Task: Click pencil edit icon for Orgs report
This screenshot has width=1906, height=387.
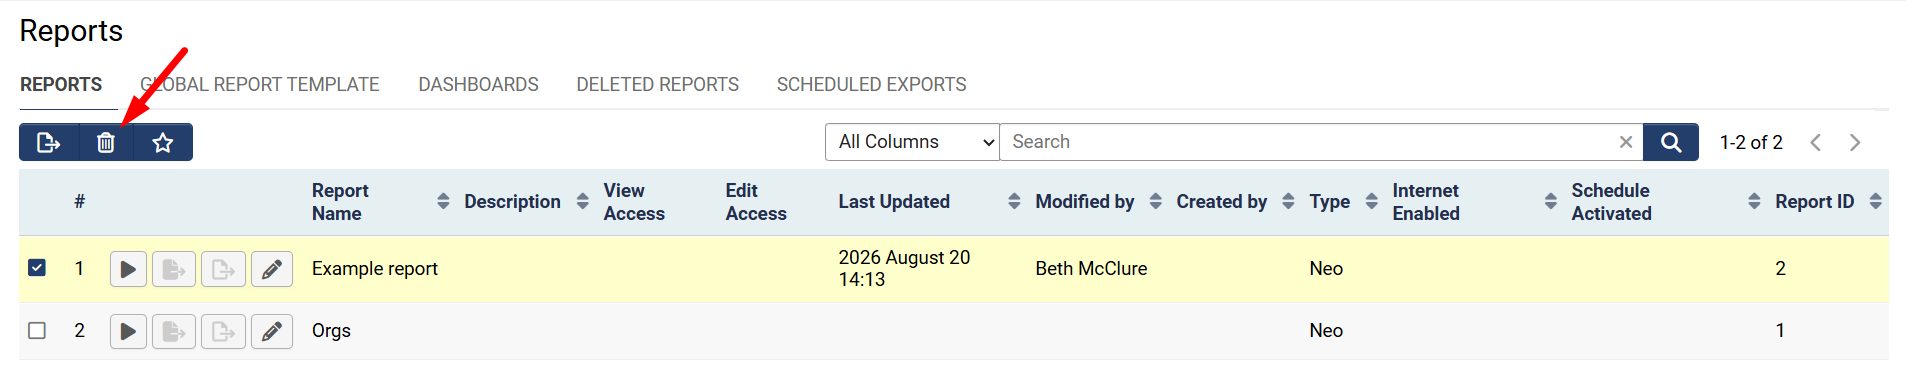Action: [x=271, y=331]
